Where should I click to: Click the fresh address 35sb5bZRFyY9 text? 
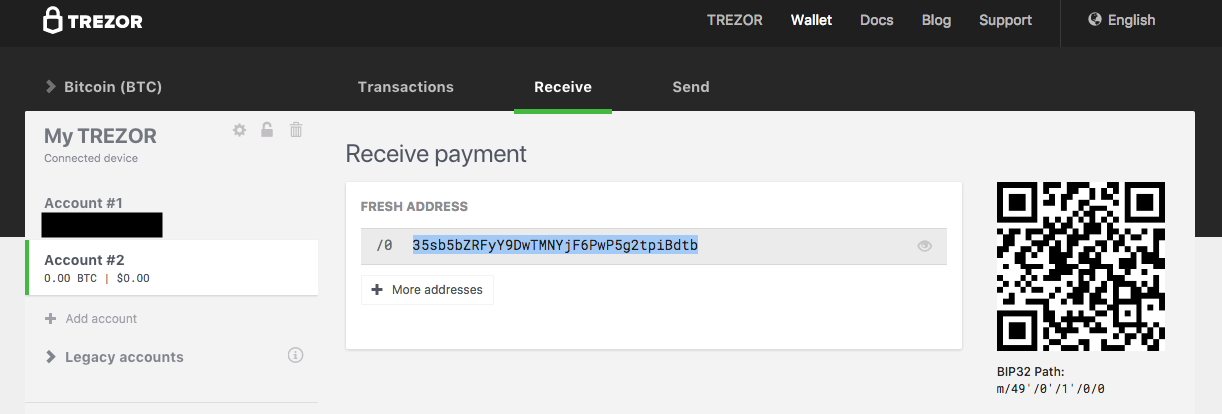pos(555,246)
